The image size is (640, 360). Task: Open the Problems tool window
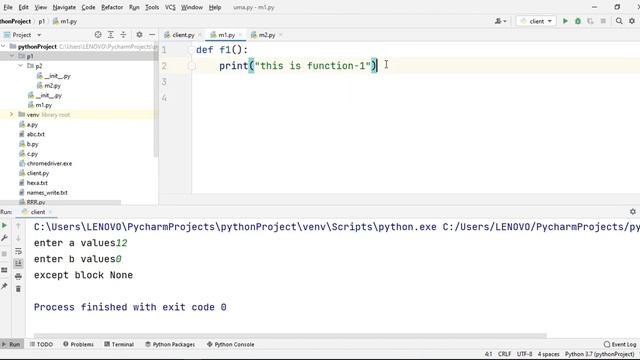click(x=78, y=344)
